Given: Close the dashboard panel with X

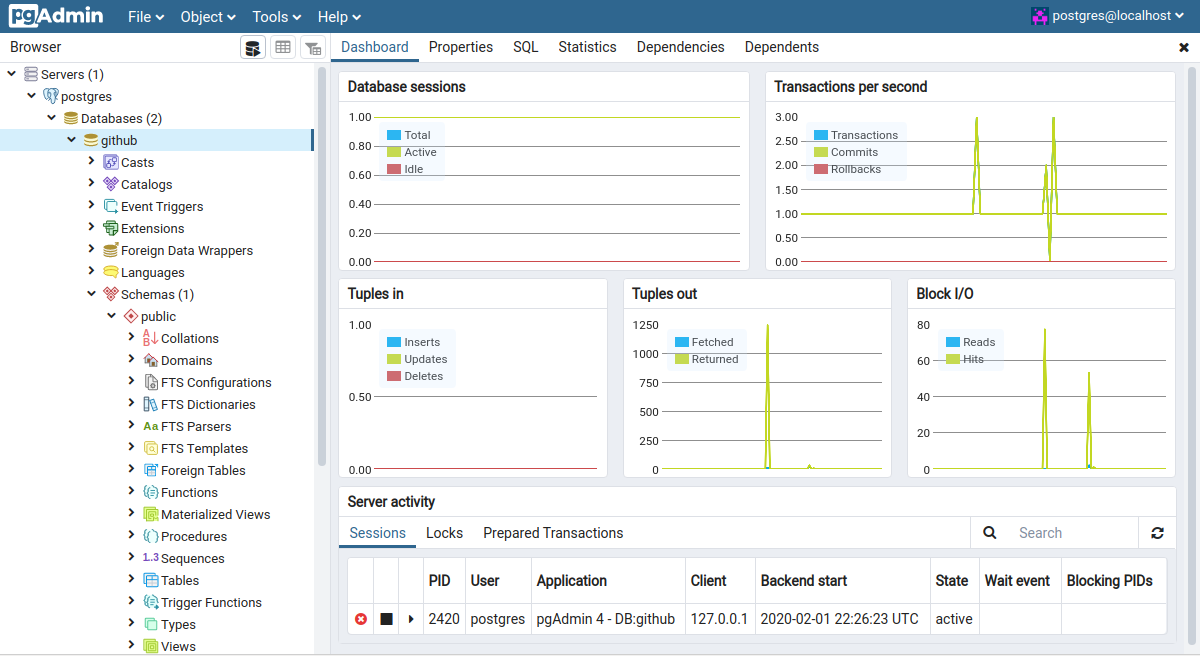Looking at the screenshot, I should pyautogui.click(x=1184, y=47).
